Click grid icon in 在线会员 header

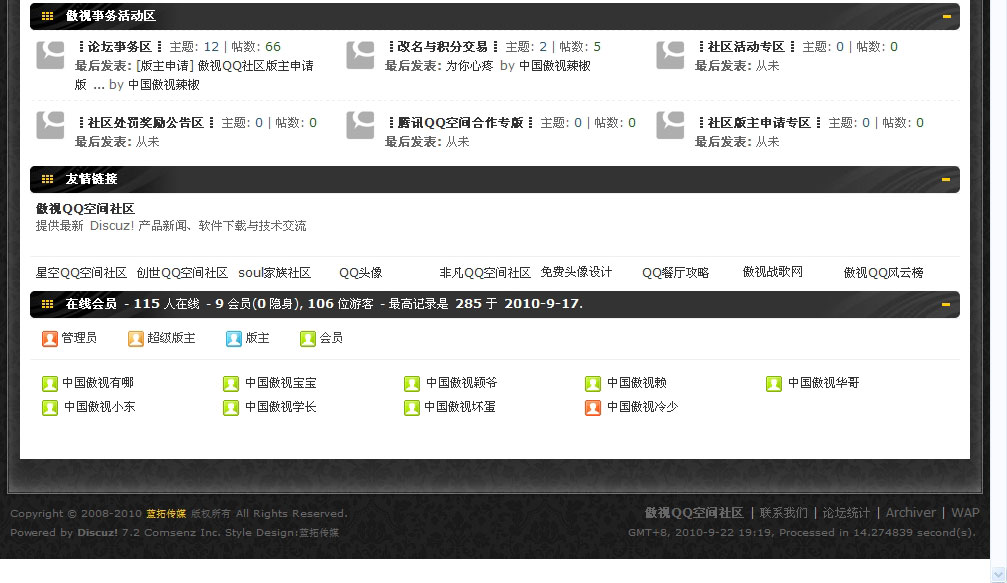click(x=48, y=304)
